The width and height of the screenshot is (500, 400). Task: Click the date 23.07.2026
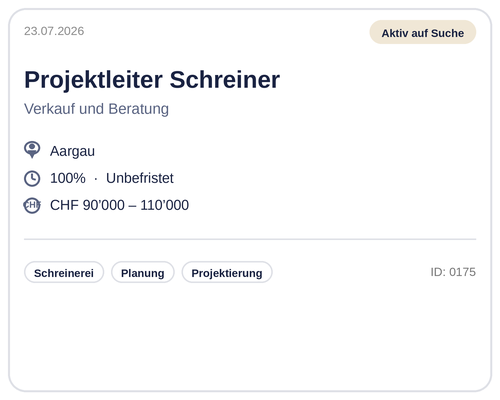[54, 31]
